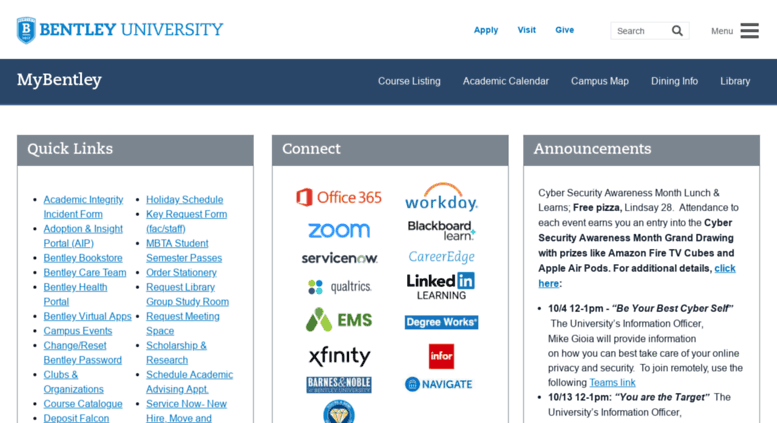The width and height of the screenshot is (777, 423).
Task: Open Course Listing in MyBentley bar
Action: [x=409, y=81]
